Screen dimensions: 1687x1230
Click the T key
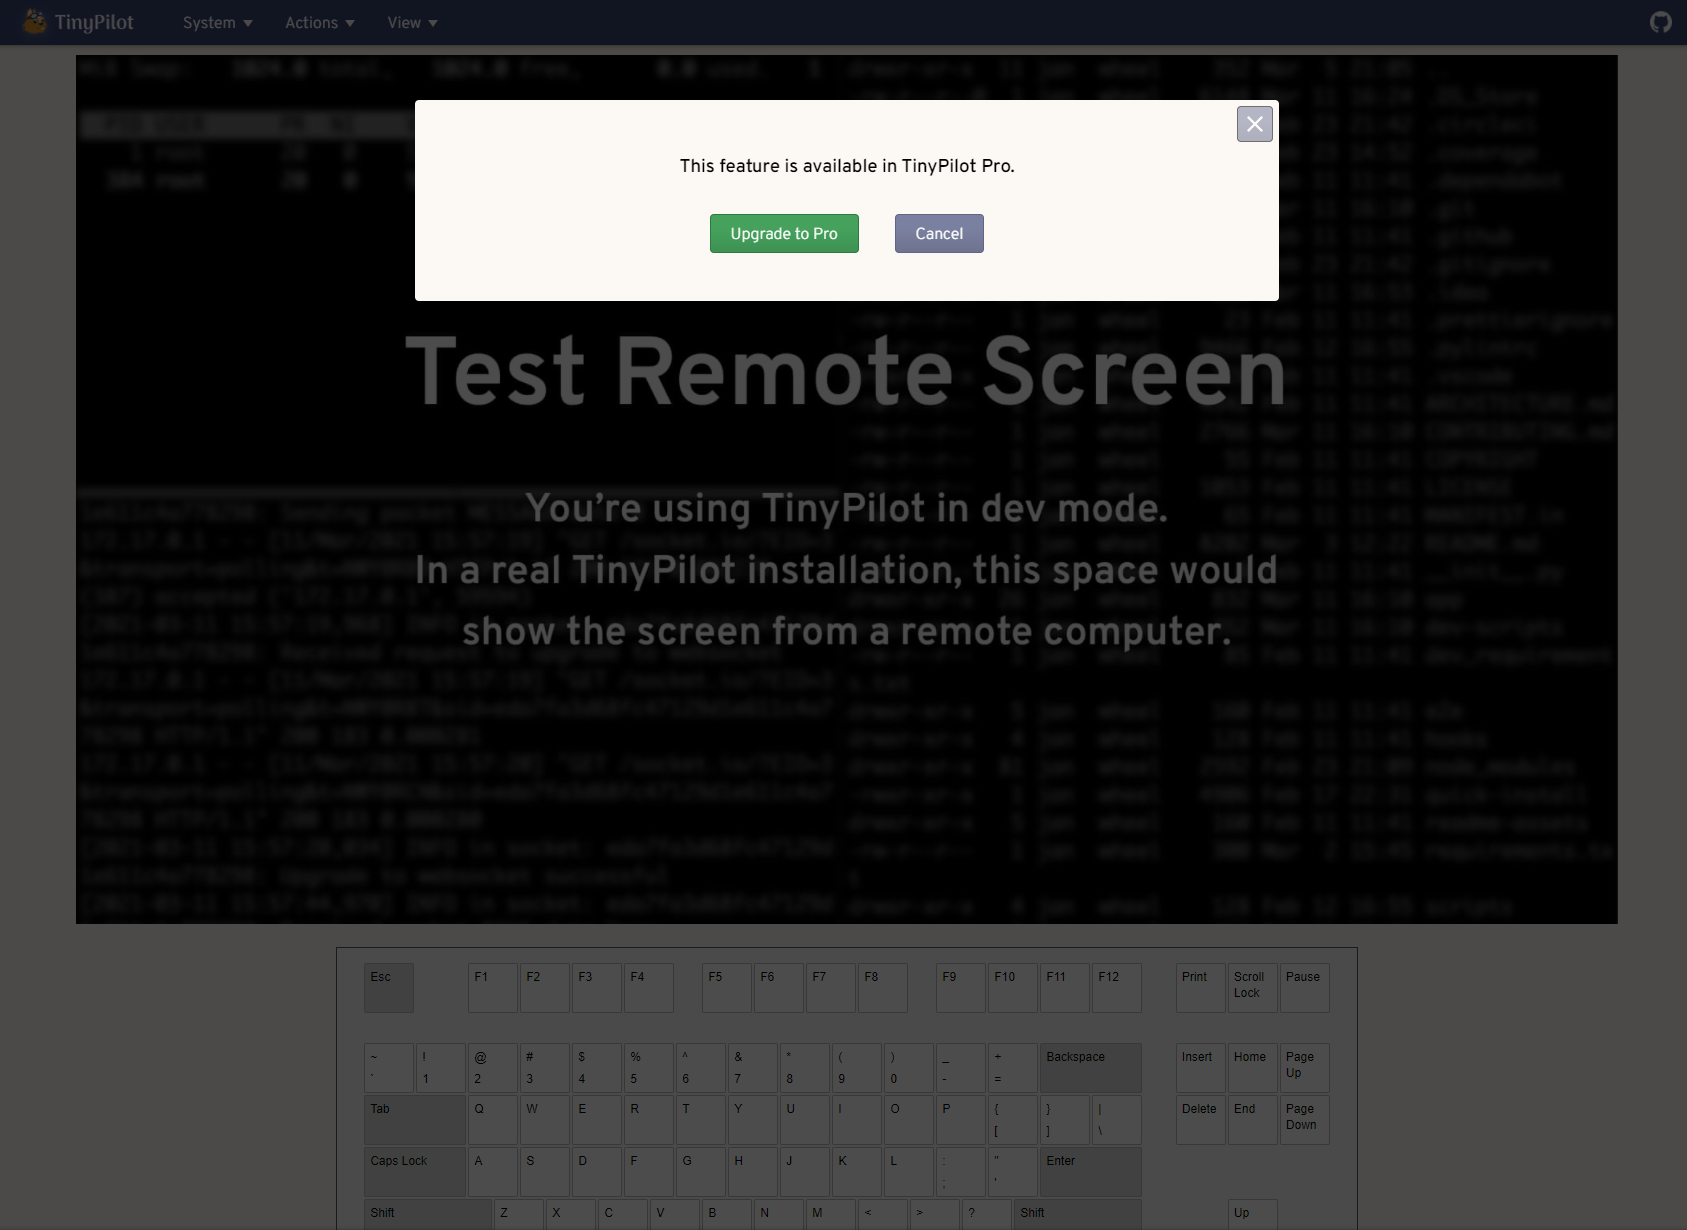coord(701,1120)
